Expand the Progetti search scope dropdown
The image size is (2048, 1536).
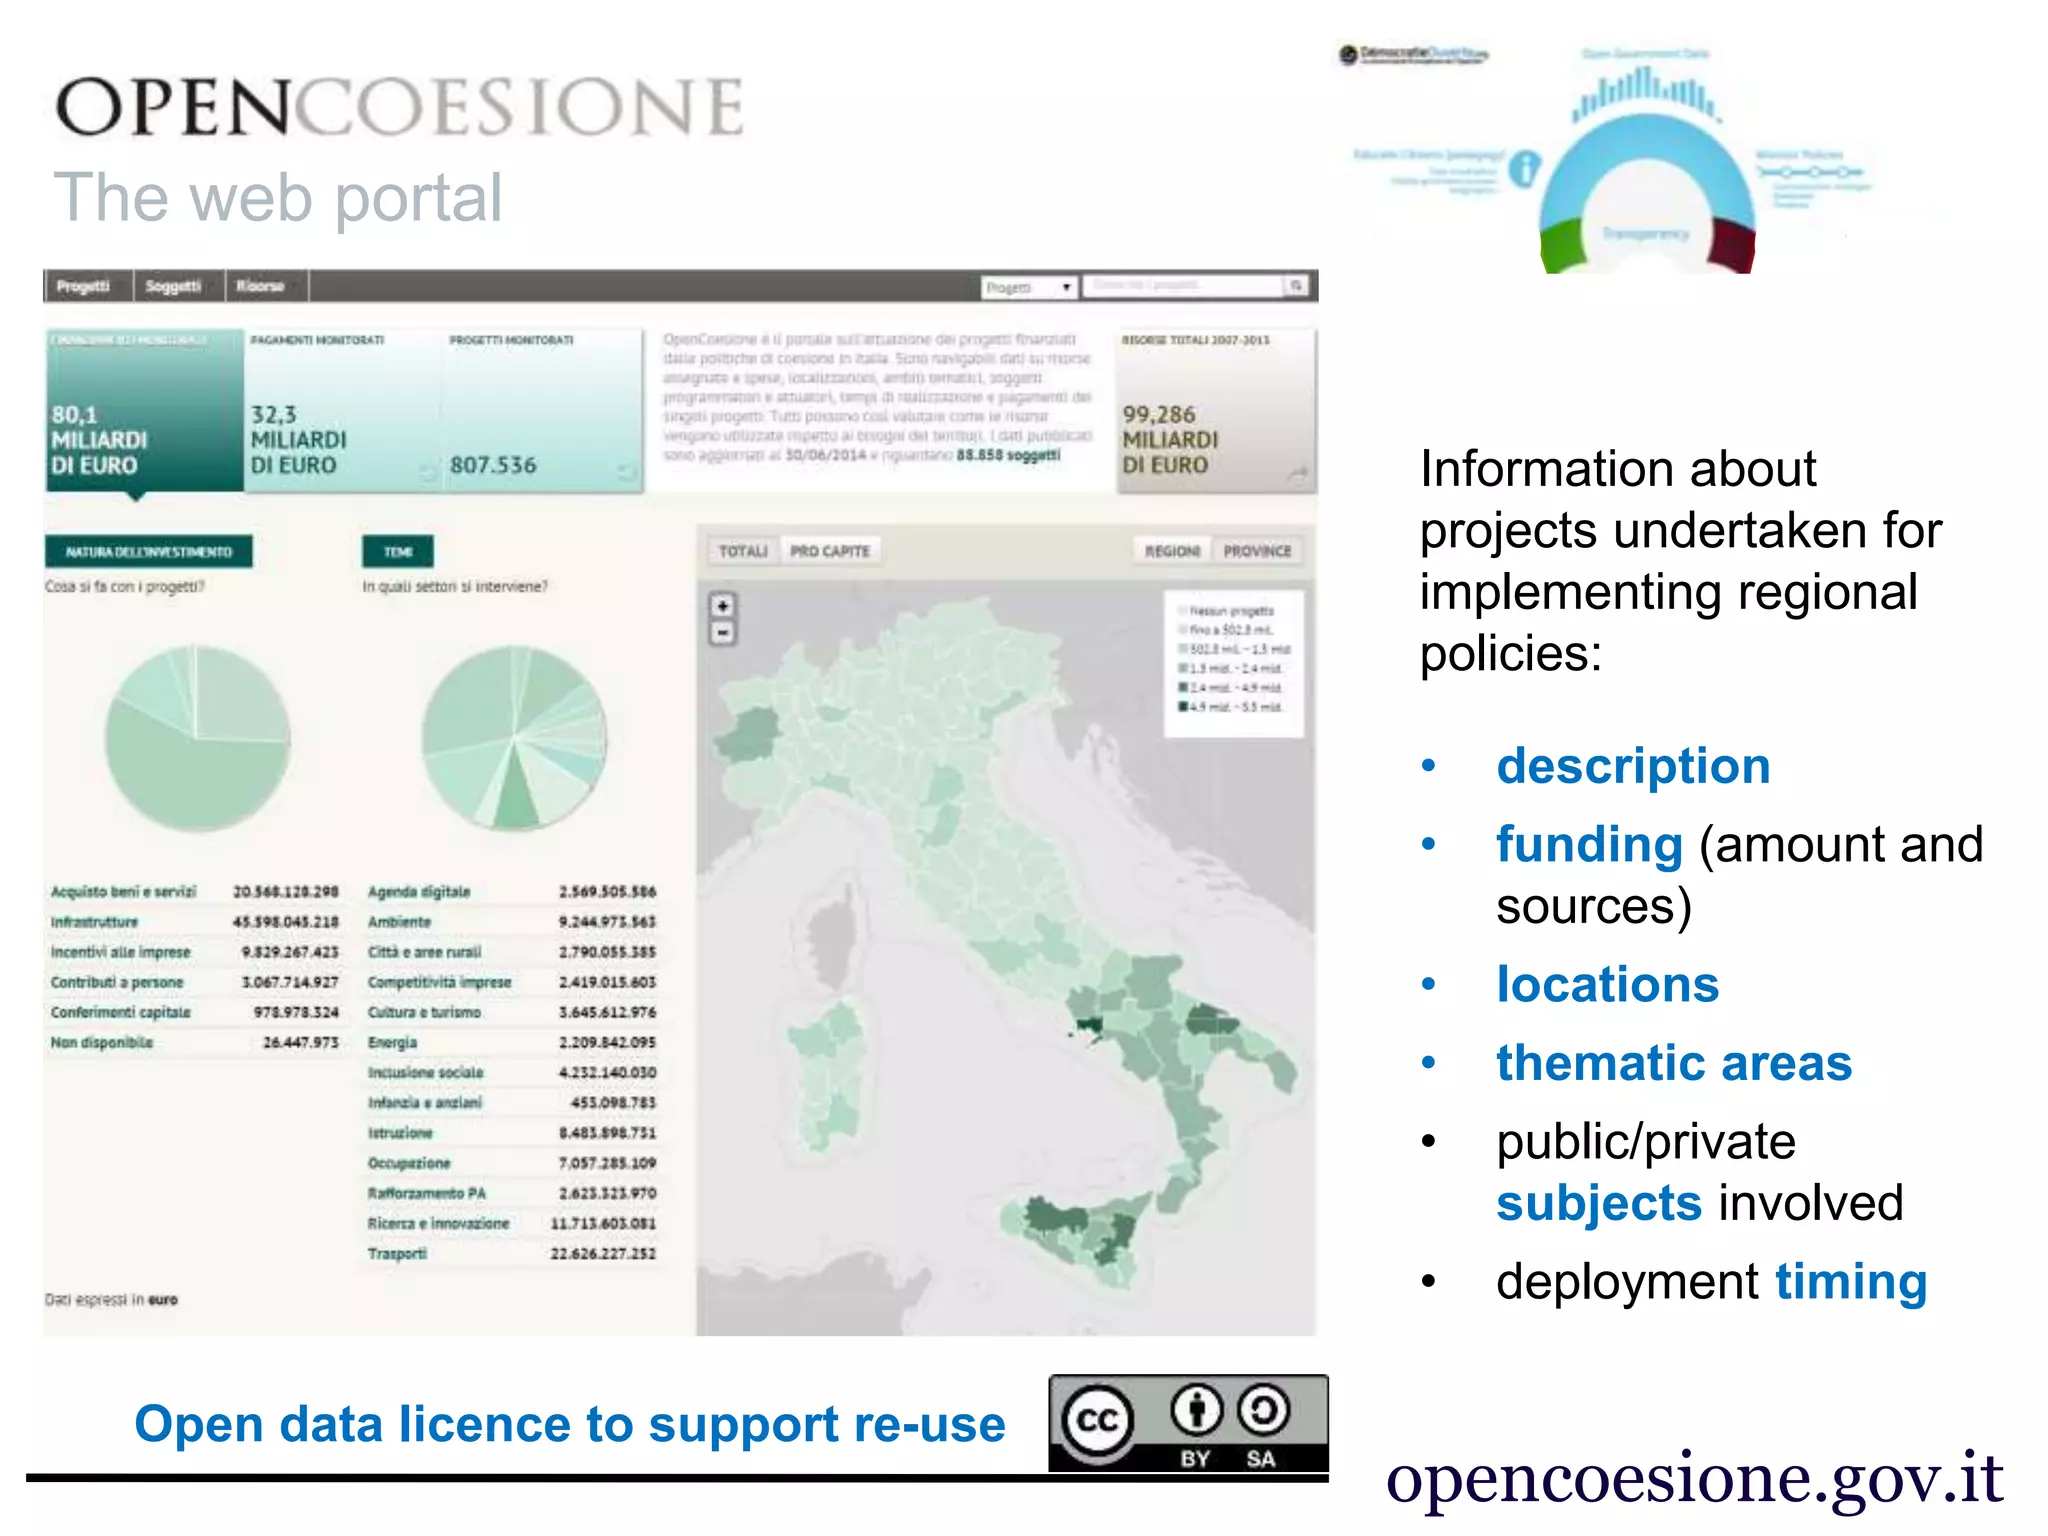[1029, 288]
